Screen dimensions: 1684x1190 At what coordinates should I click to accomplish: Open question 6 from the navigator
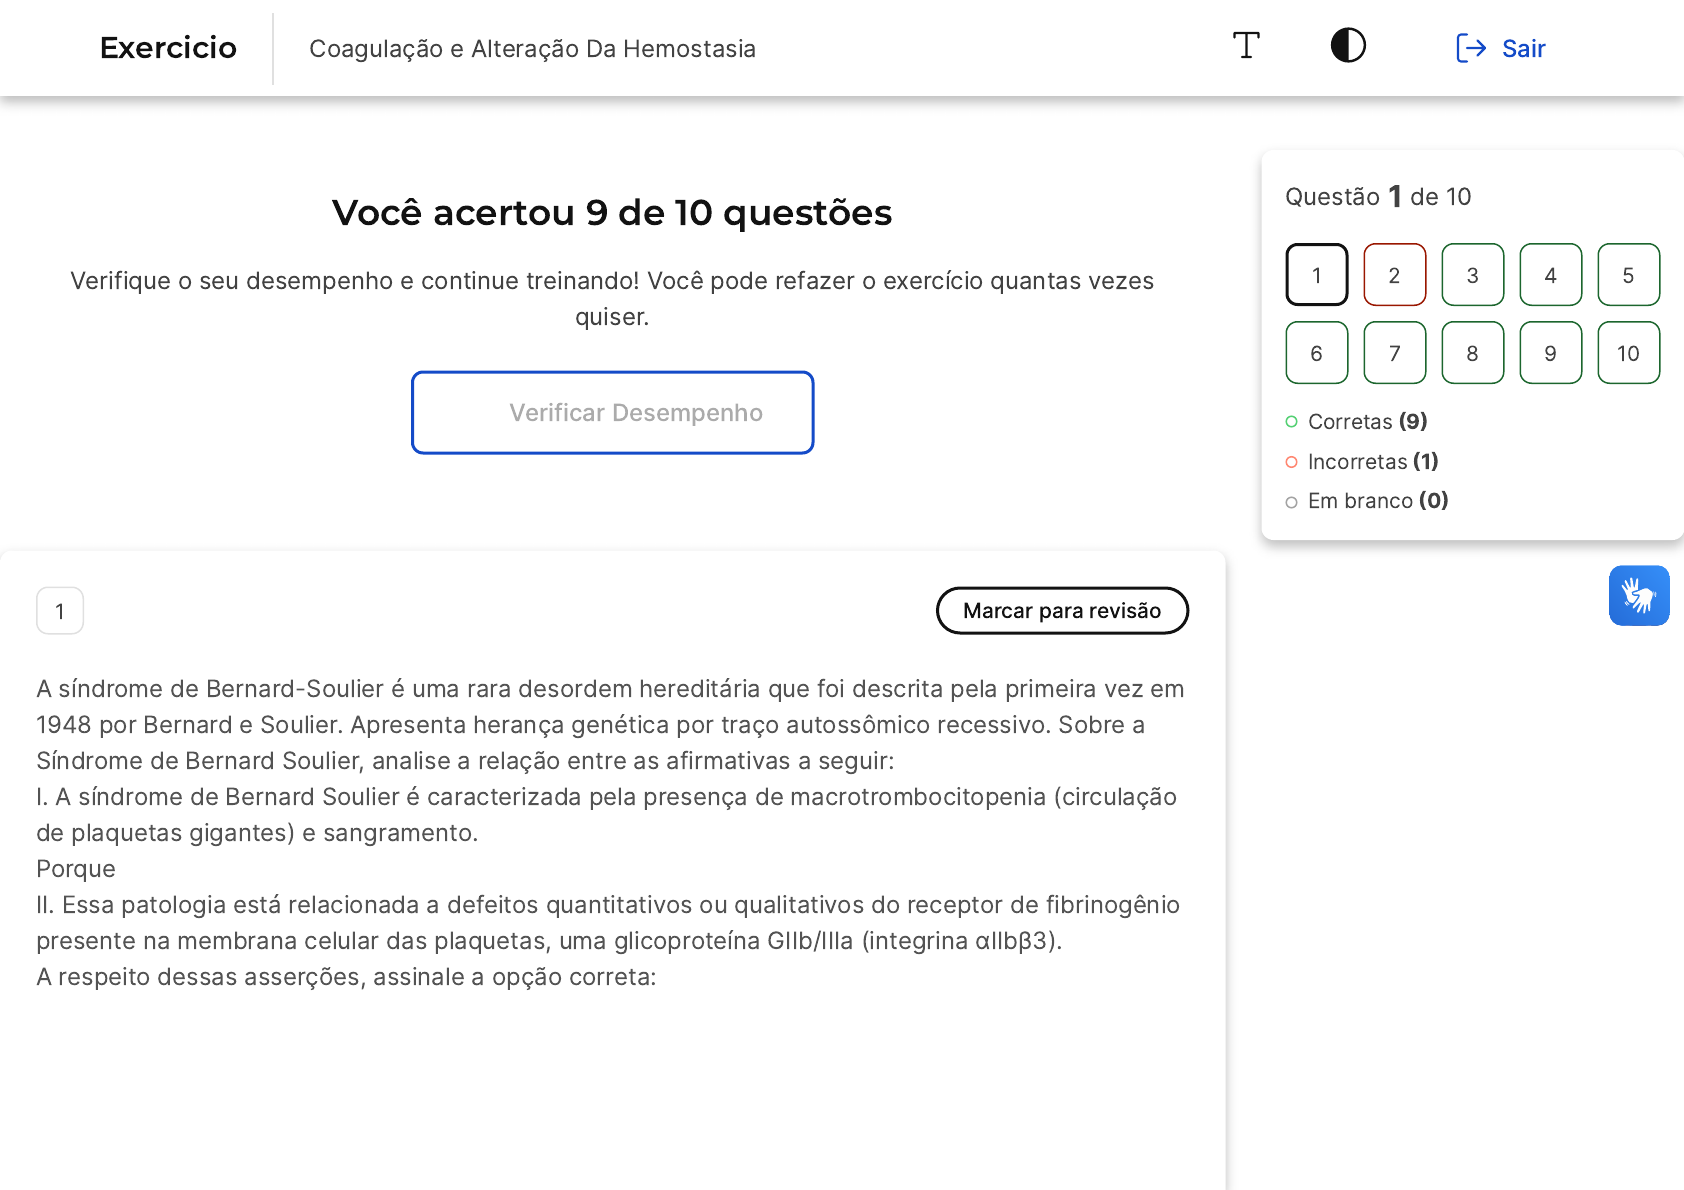pyautogui.click(x=1316, y=353)
